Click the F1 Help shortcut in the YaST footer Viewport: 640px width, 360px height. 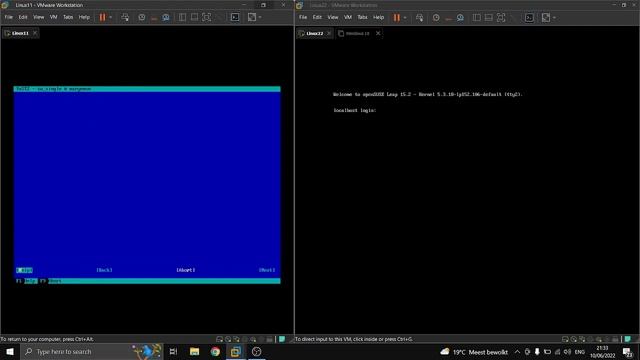click(x=27, y=281)
